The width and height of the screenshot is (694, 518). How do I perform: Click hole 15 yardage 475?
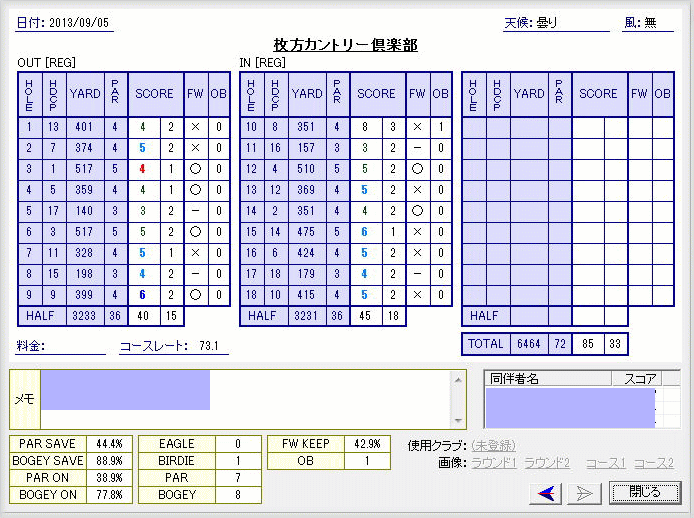[306, 232]
